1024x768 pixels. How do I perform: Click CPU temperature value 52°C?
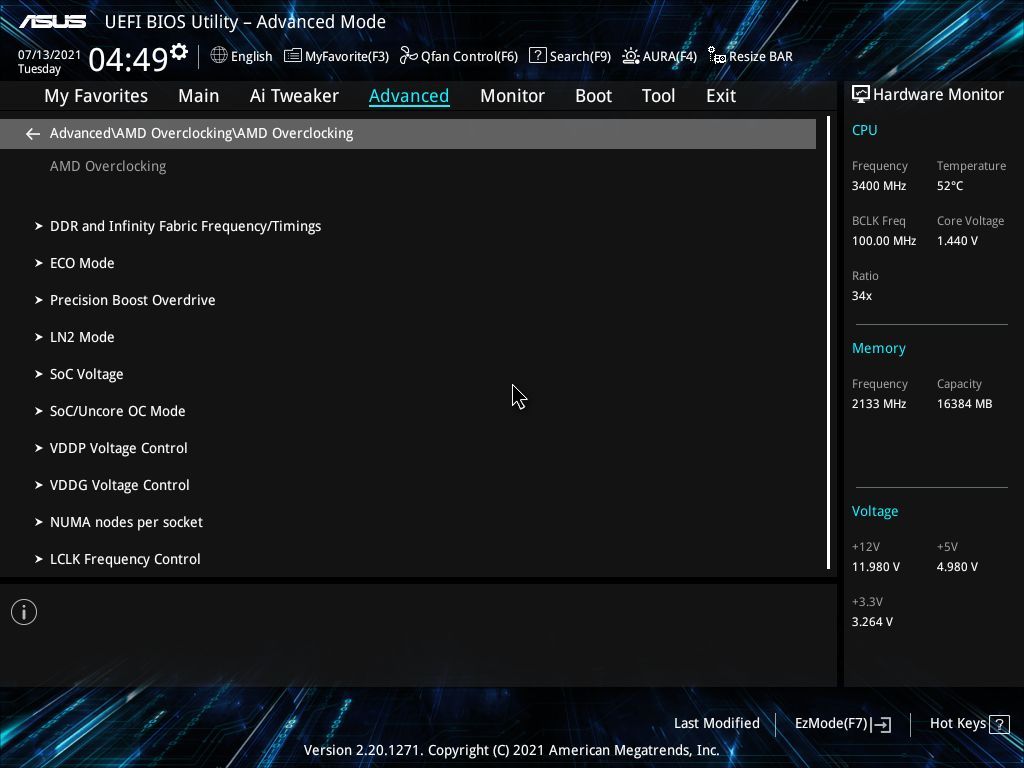950,186
